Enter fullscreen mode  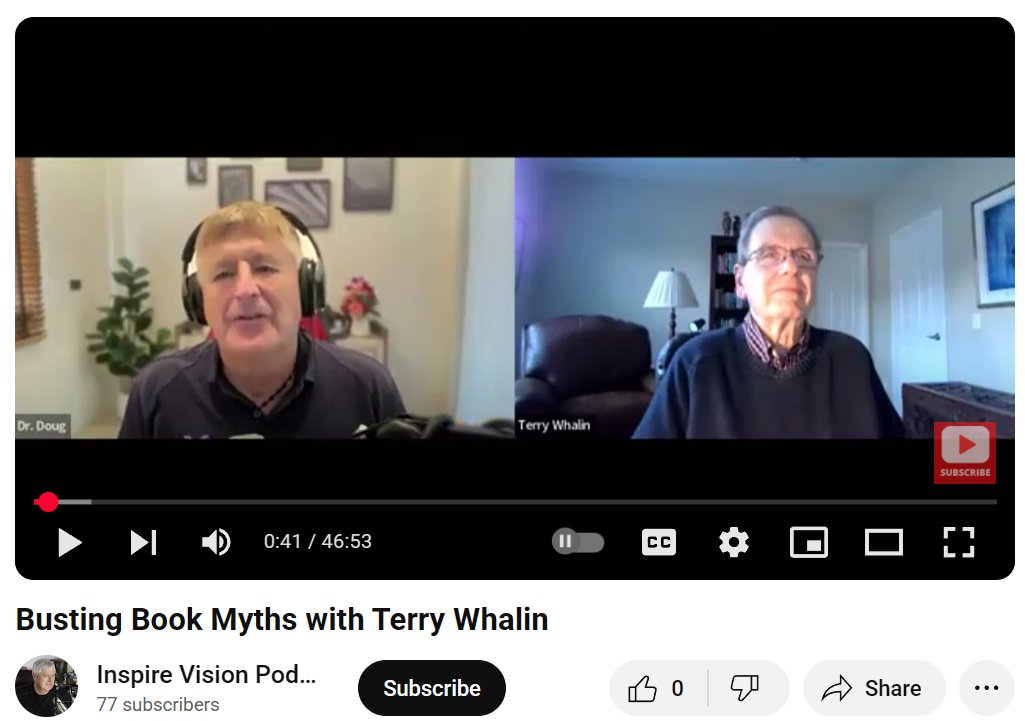point(958,542)
